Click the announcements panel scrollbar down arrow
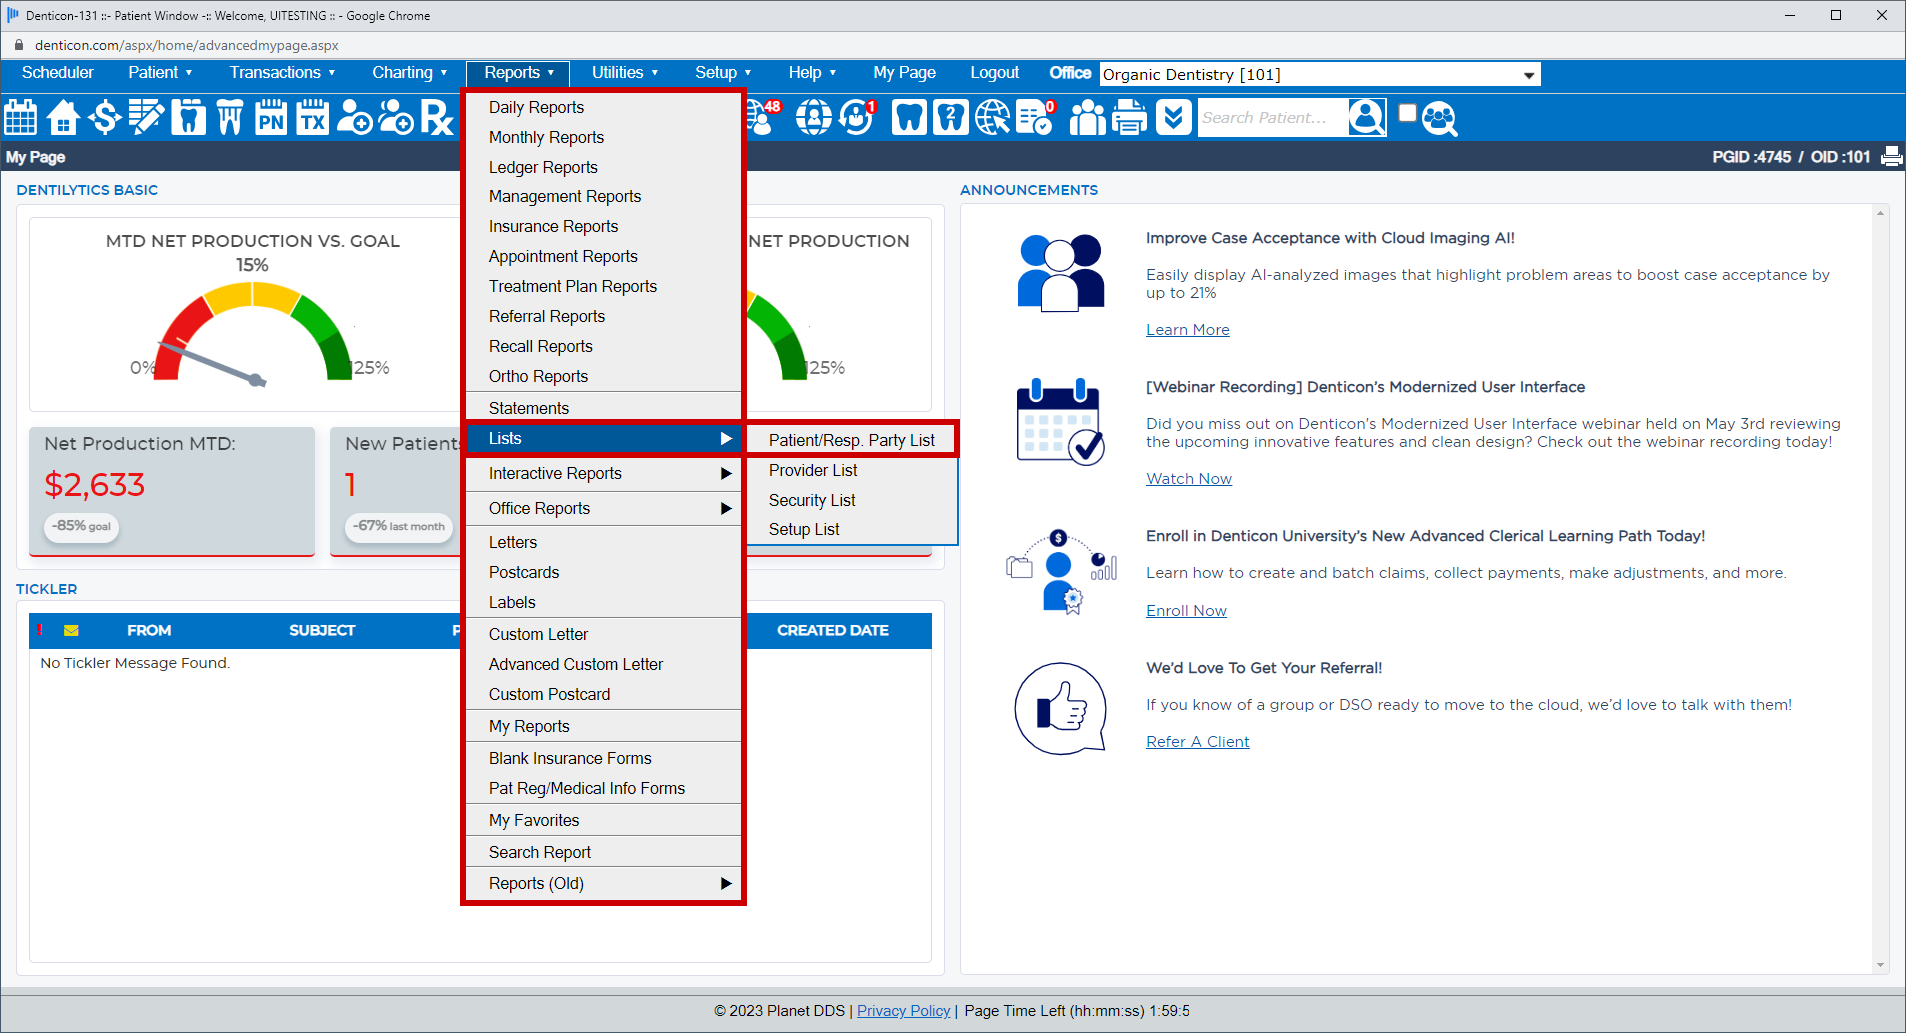Viewport: 1906px width, 1033px height. coord(1880,965)
